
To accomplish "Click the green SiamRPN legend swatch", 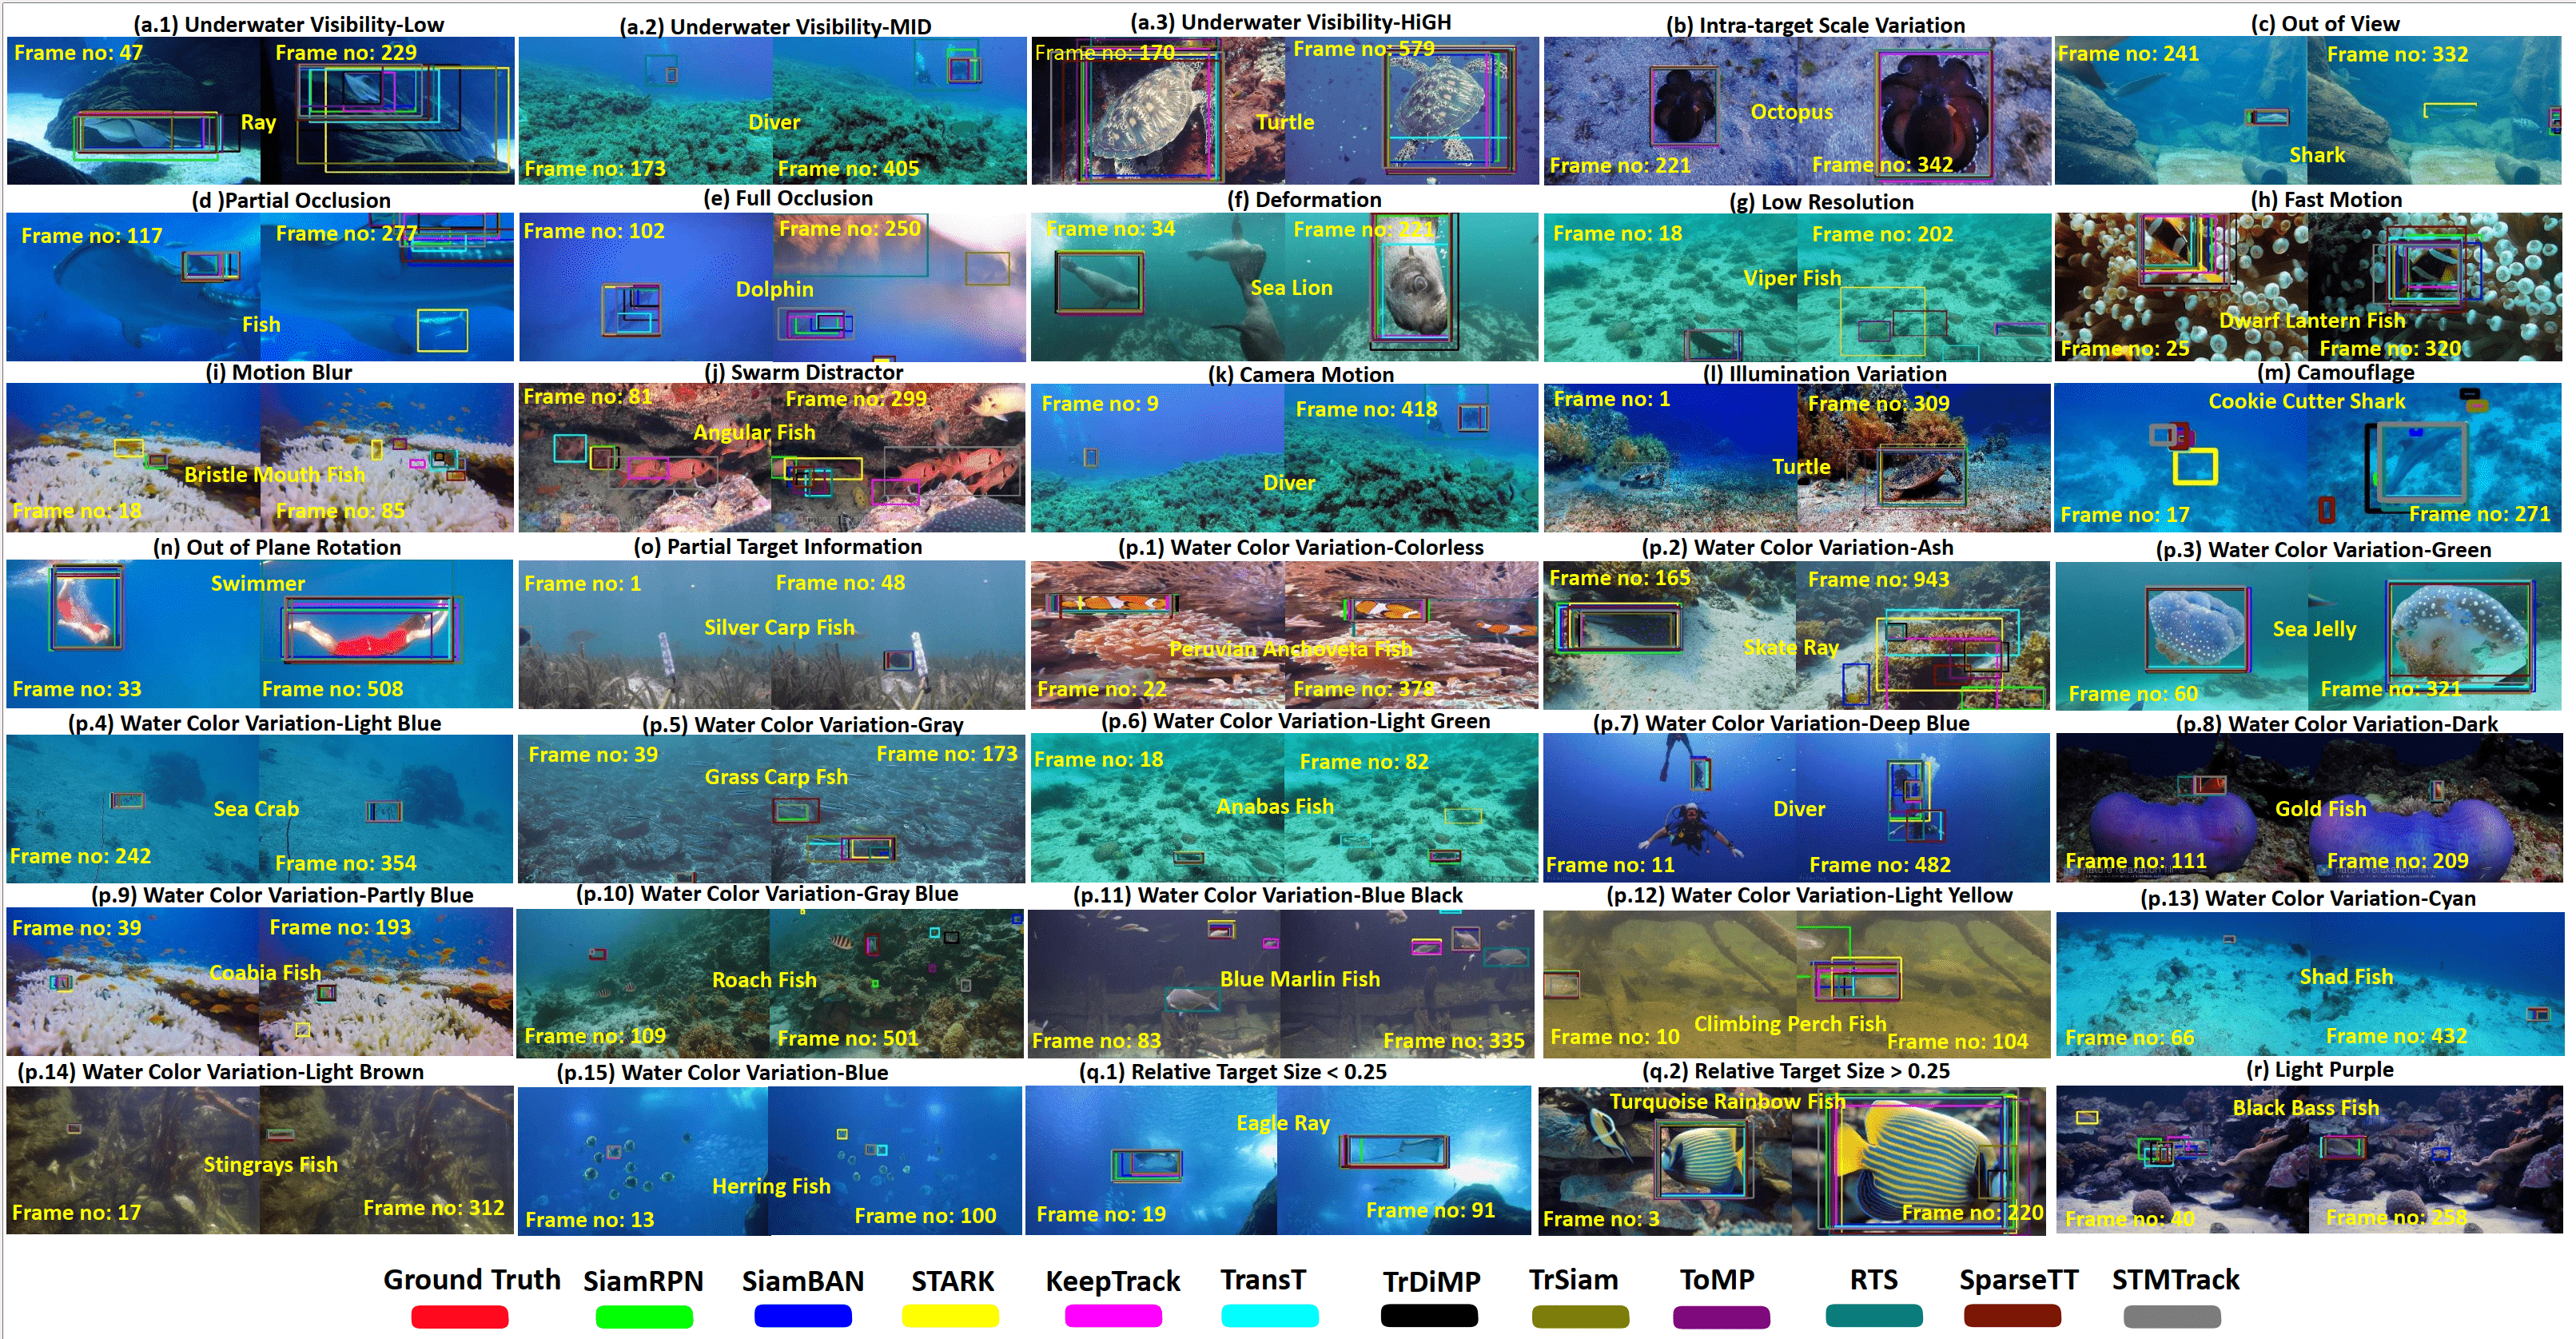I will (x=644, y=1316).
